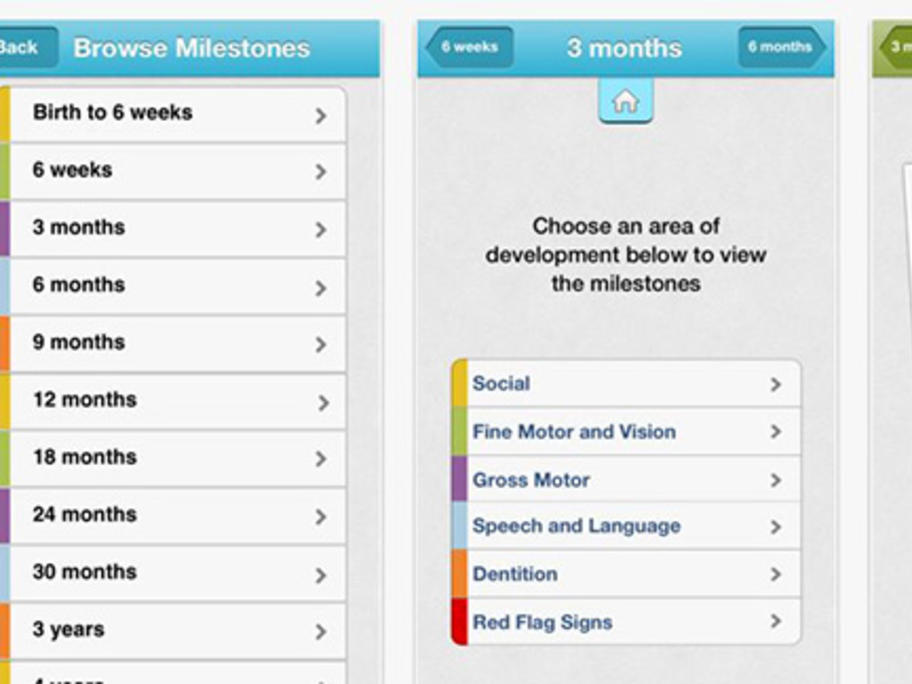Click the red color tab of Red Flag Signs

[x=459, y=622]
